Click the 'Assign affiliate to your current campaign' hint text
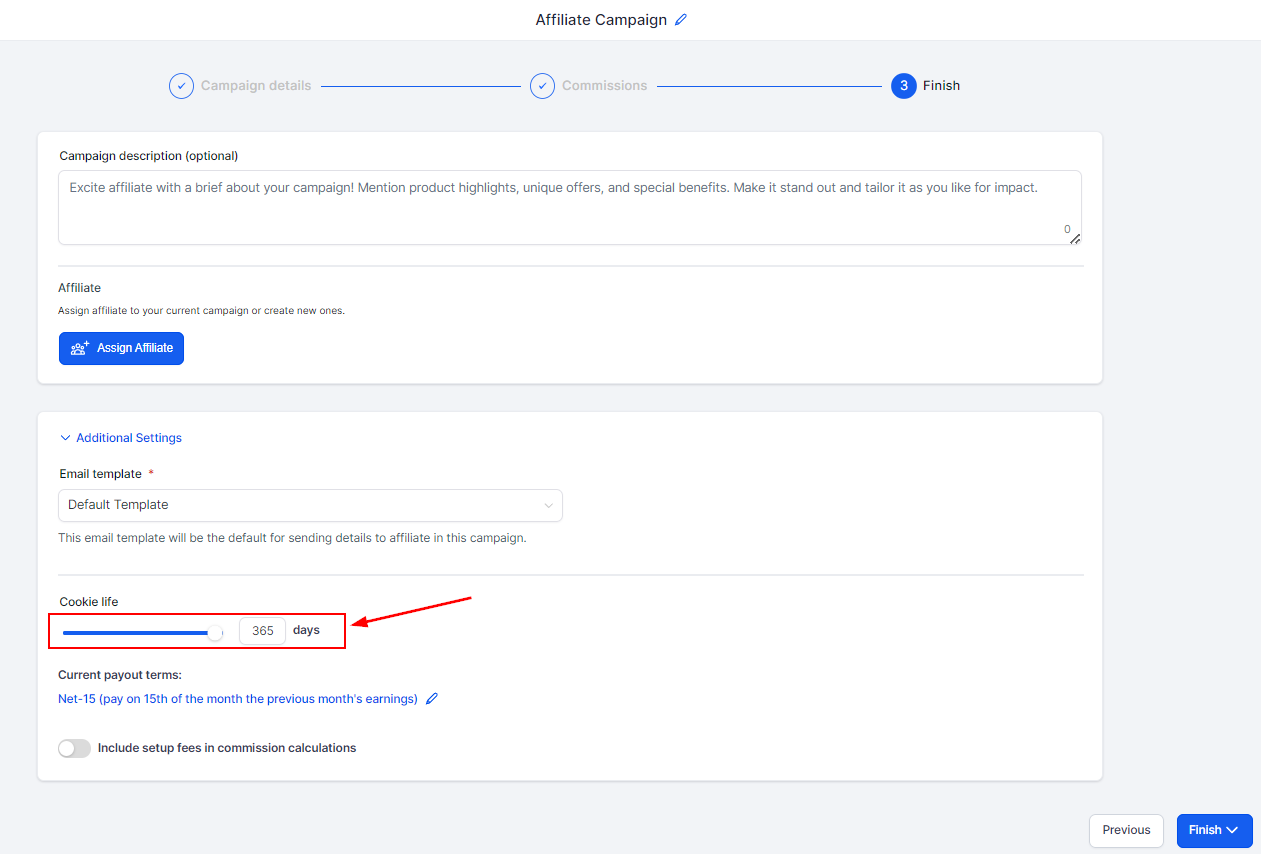1261x854 pixels. (x=201, y=311)
